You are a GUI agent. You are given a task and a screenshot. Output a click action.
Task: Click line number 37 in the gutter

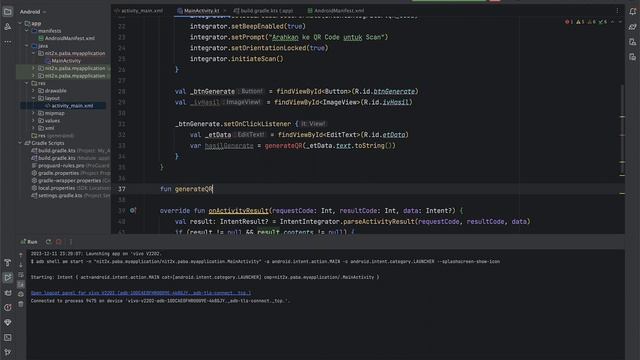[x=122, y=189]
